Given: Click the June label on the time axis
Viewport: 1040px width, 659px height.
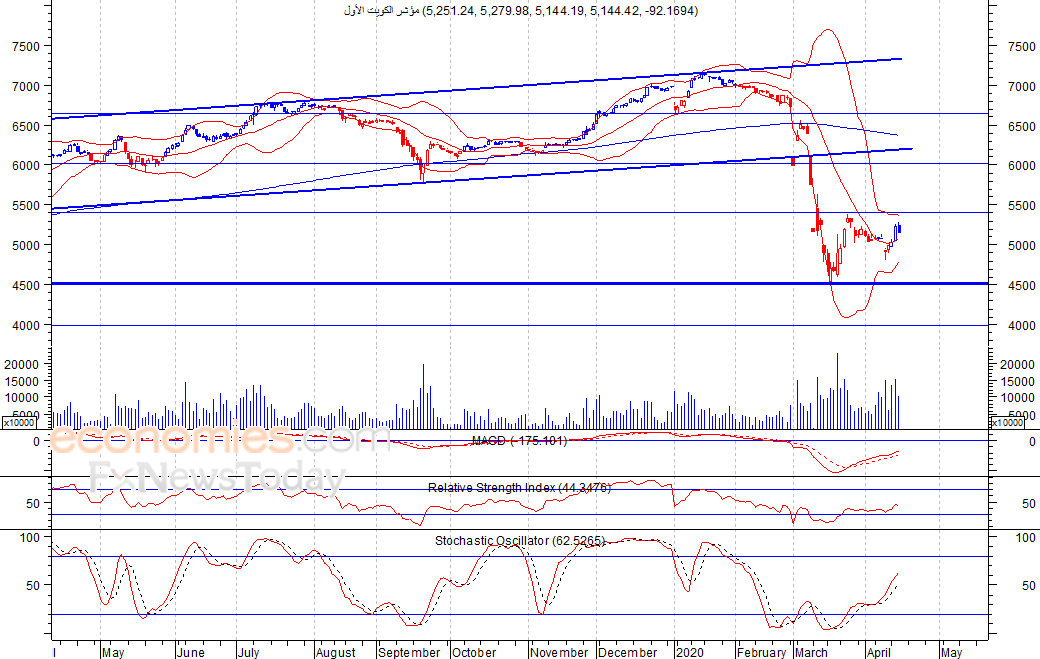Looking at the screenshot, I should tap(191, 652).
